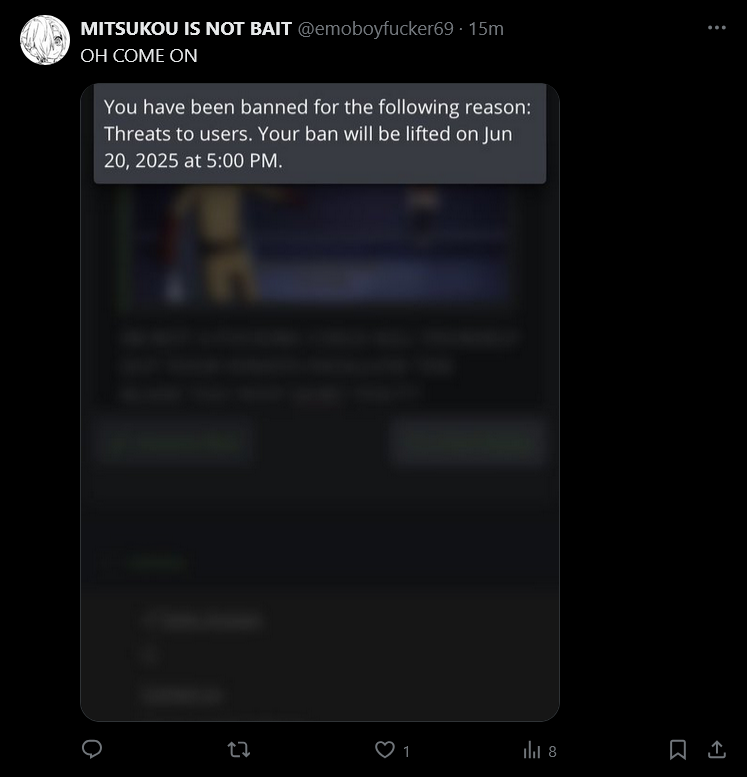Viewport: 747px width, 777px height.
Task: Click the like count number 1
Action: (406, 752)
